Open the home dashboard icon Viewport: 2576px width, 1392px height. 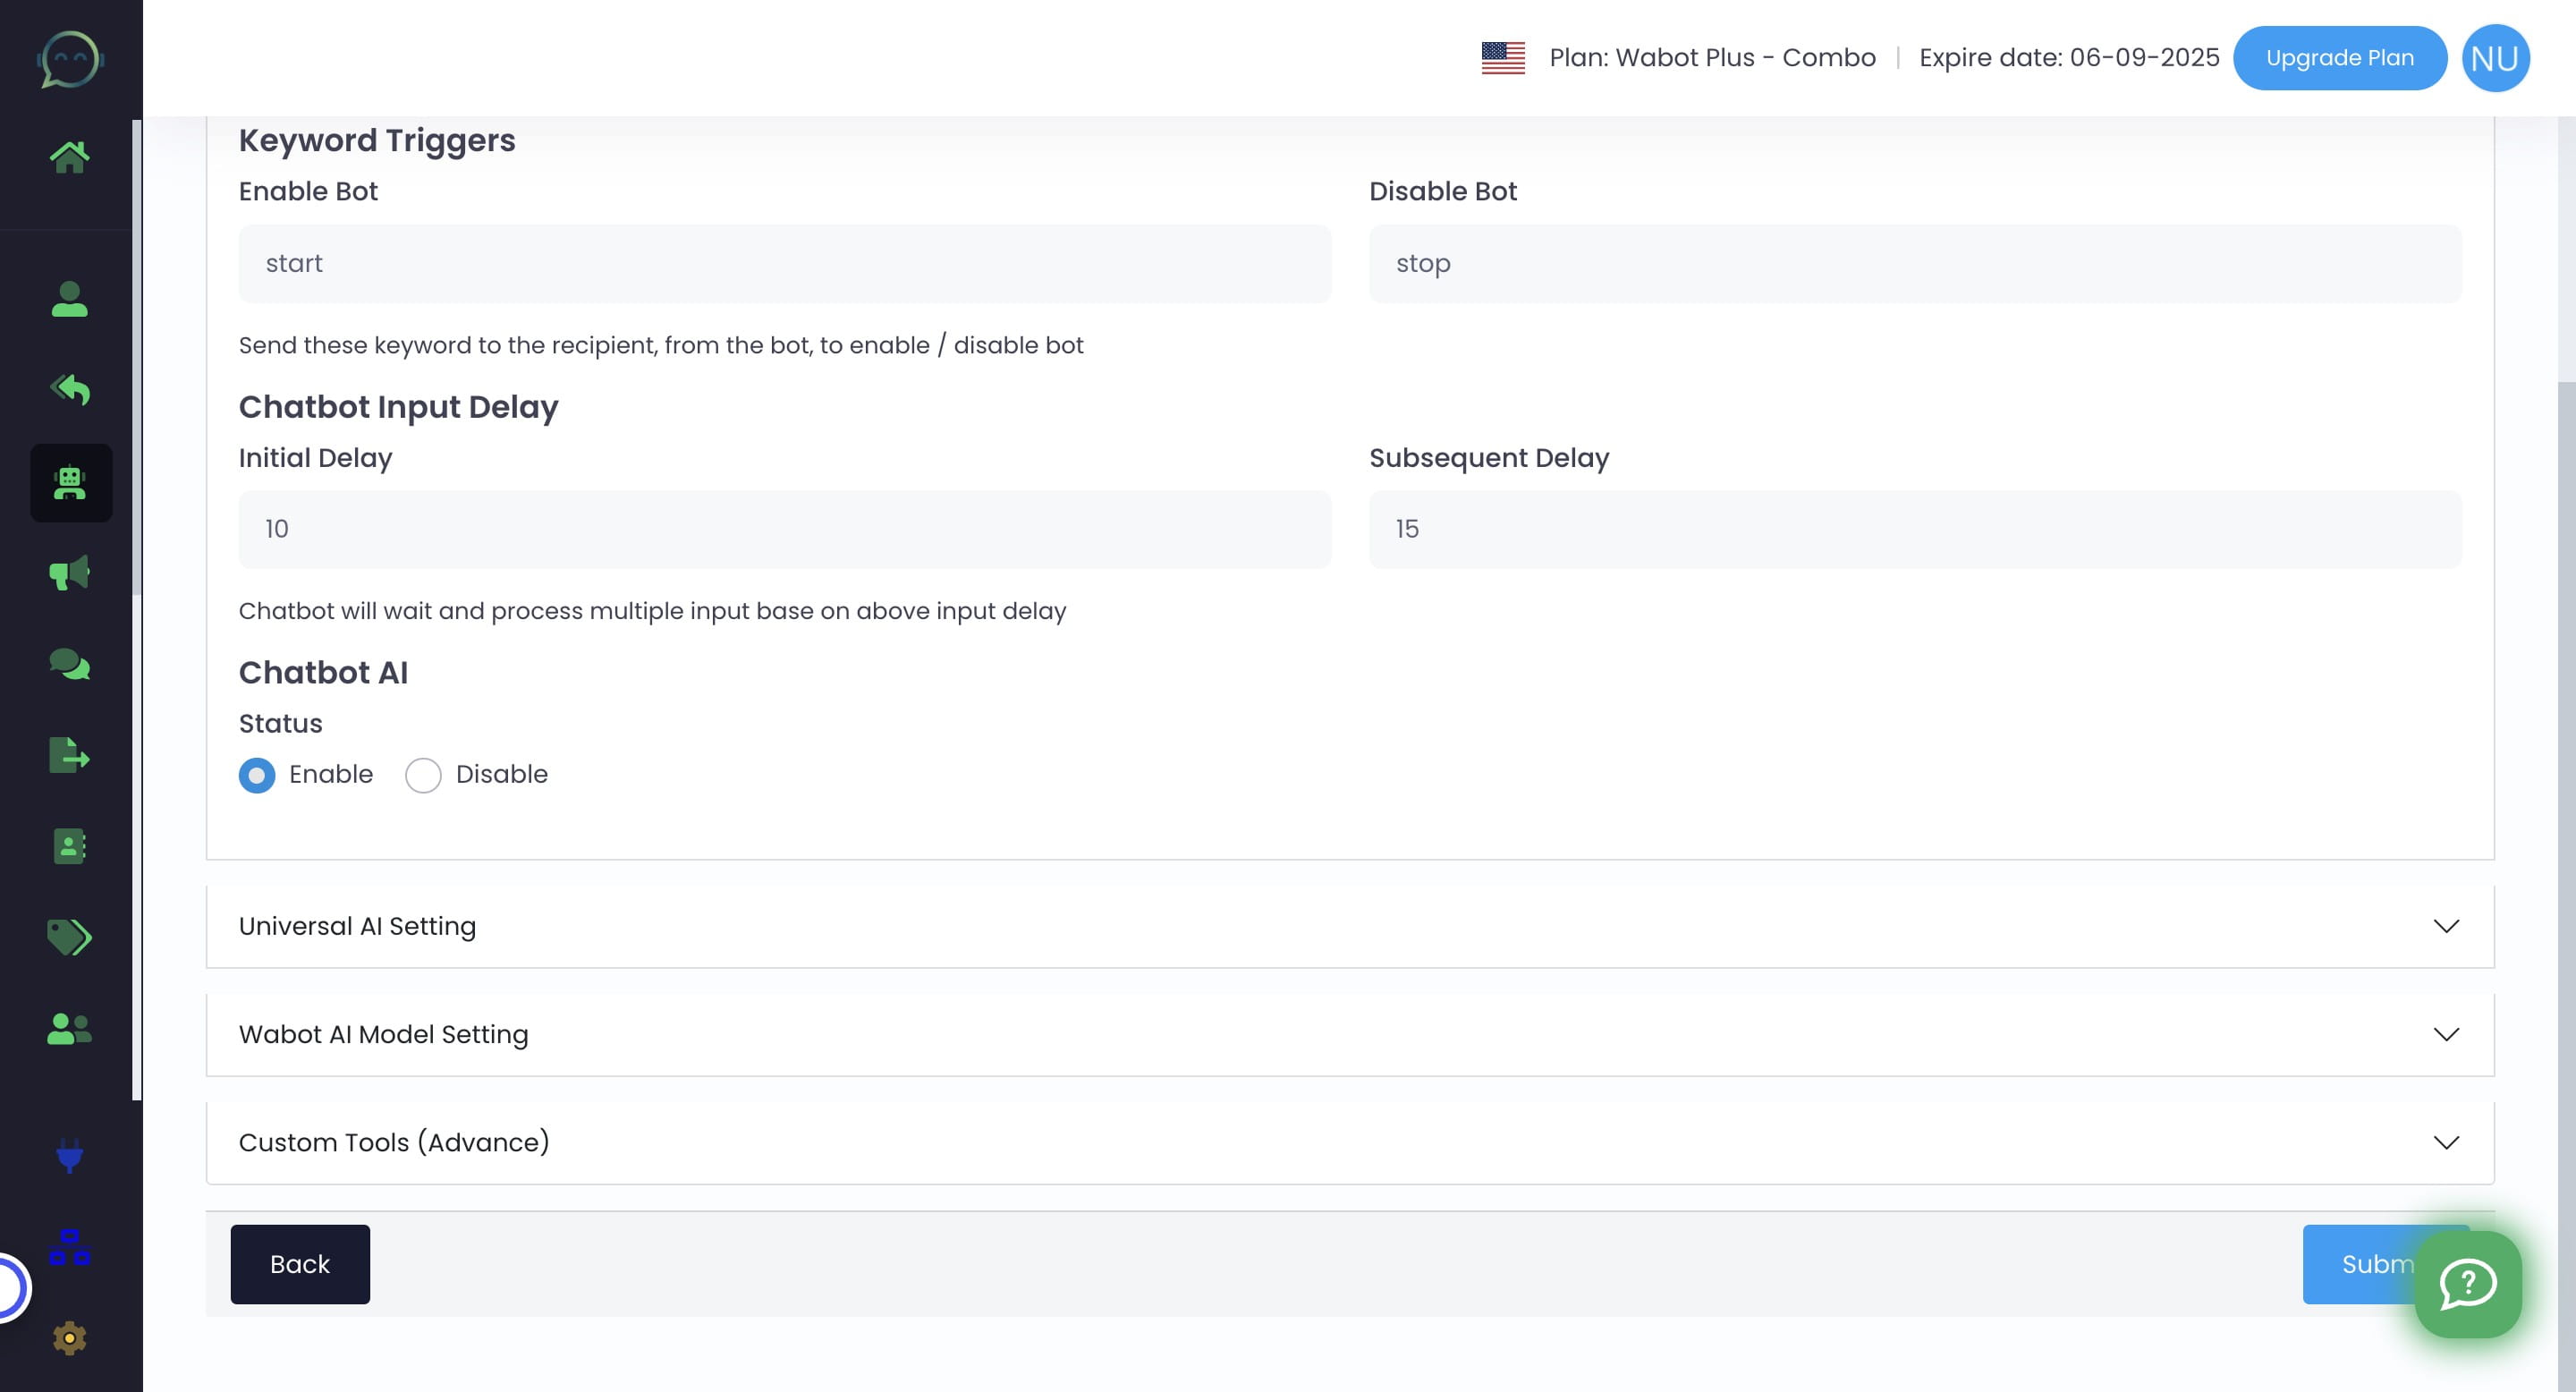69,157
